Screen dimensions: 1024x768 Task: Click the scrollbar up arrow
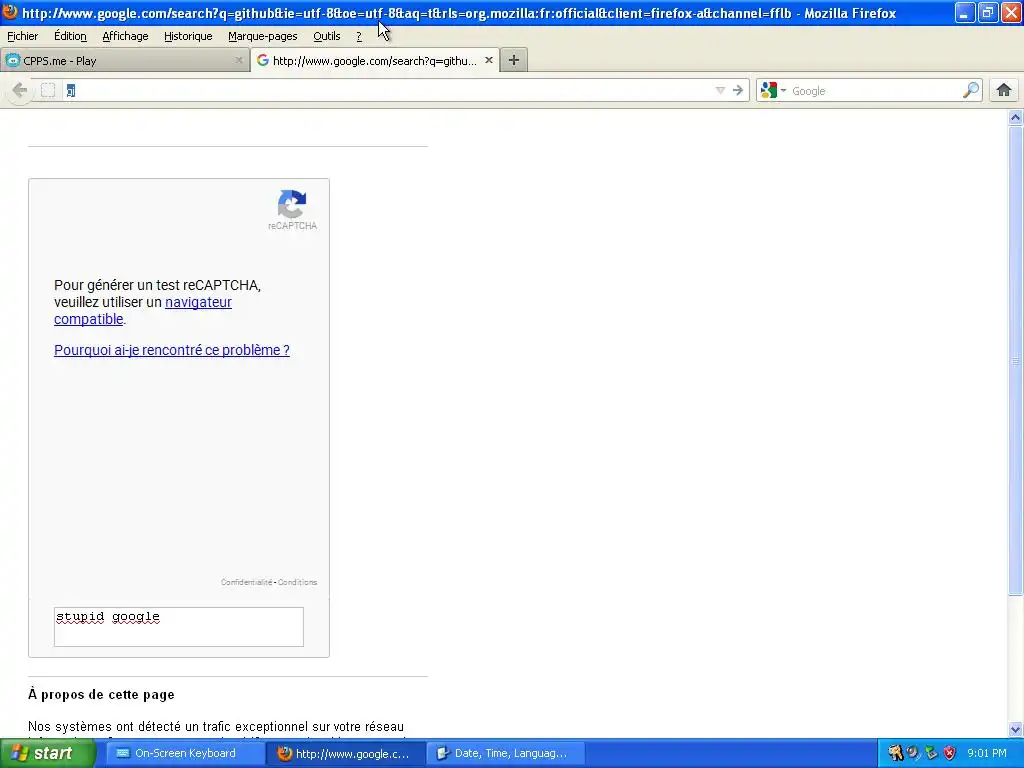1015,118
